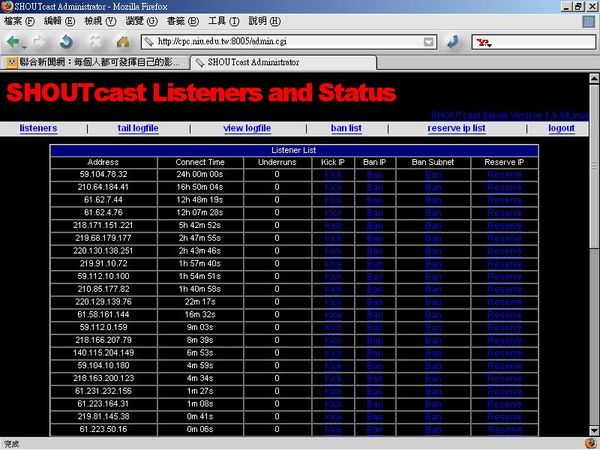Click the Stop loading icon
Viewport: 600px width, 450px height.
point(96,41)
